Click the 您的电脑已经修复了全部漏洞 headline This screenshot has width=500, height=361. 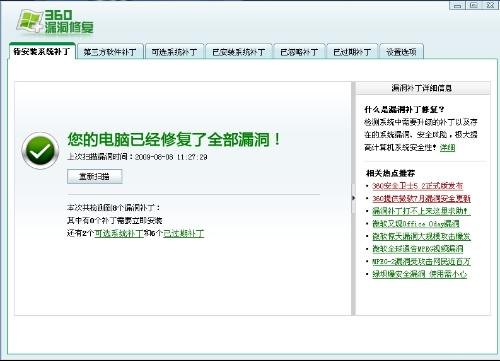tap(174, 139)
